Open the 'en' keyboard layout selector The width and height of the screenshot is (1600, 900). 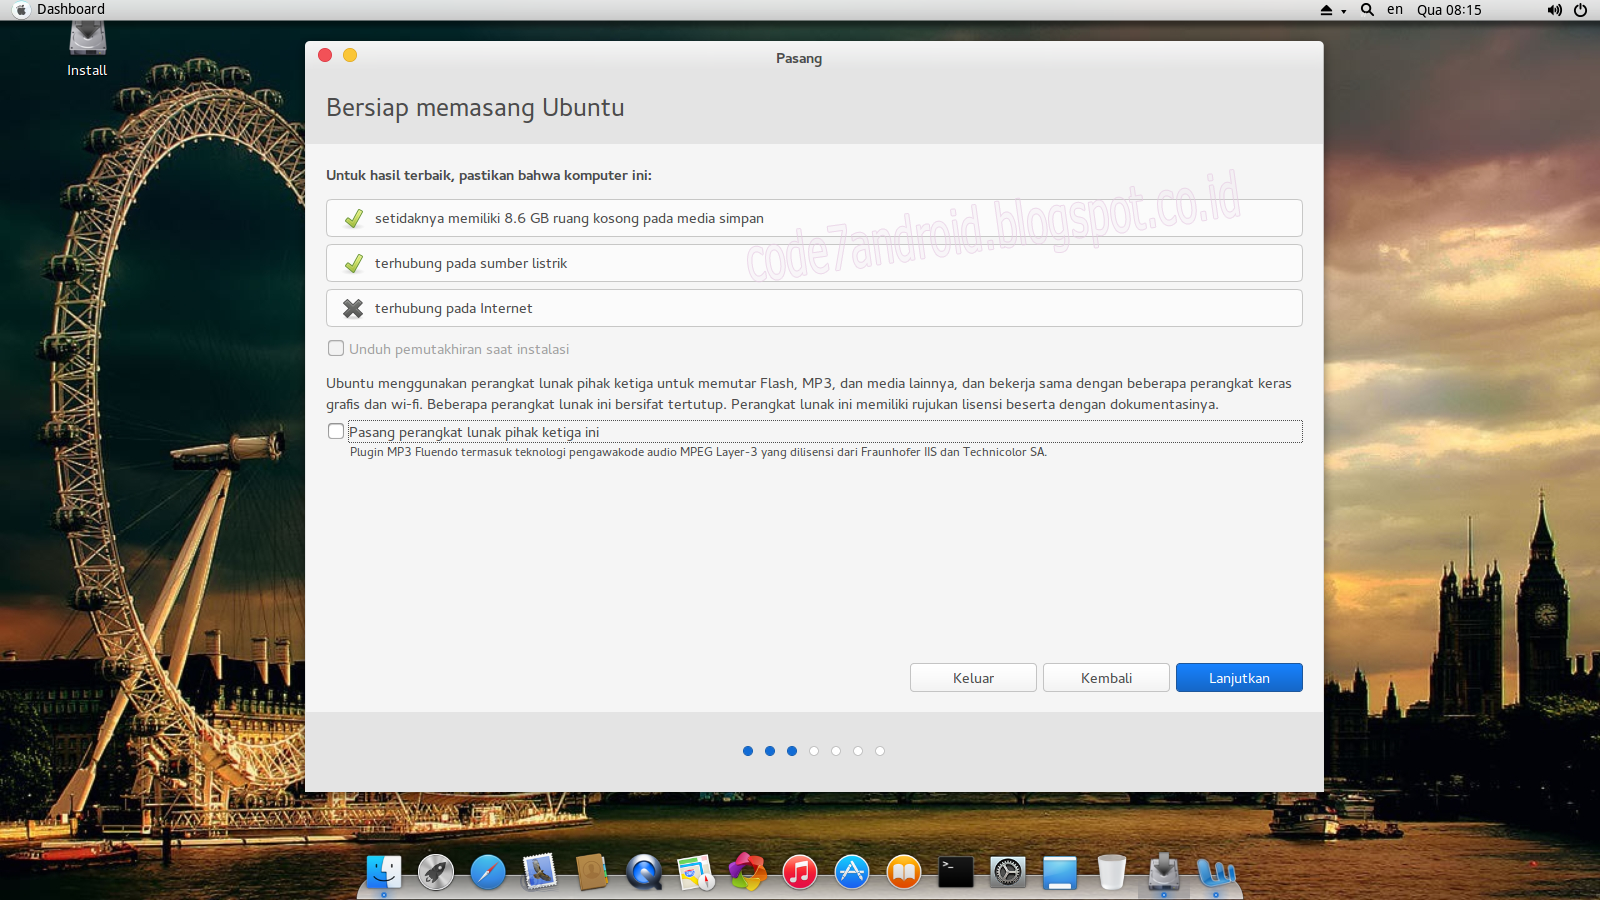click(x=1395, y=10)
